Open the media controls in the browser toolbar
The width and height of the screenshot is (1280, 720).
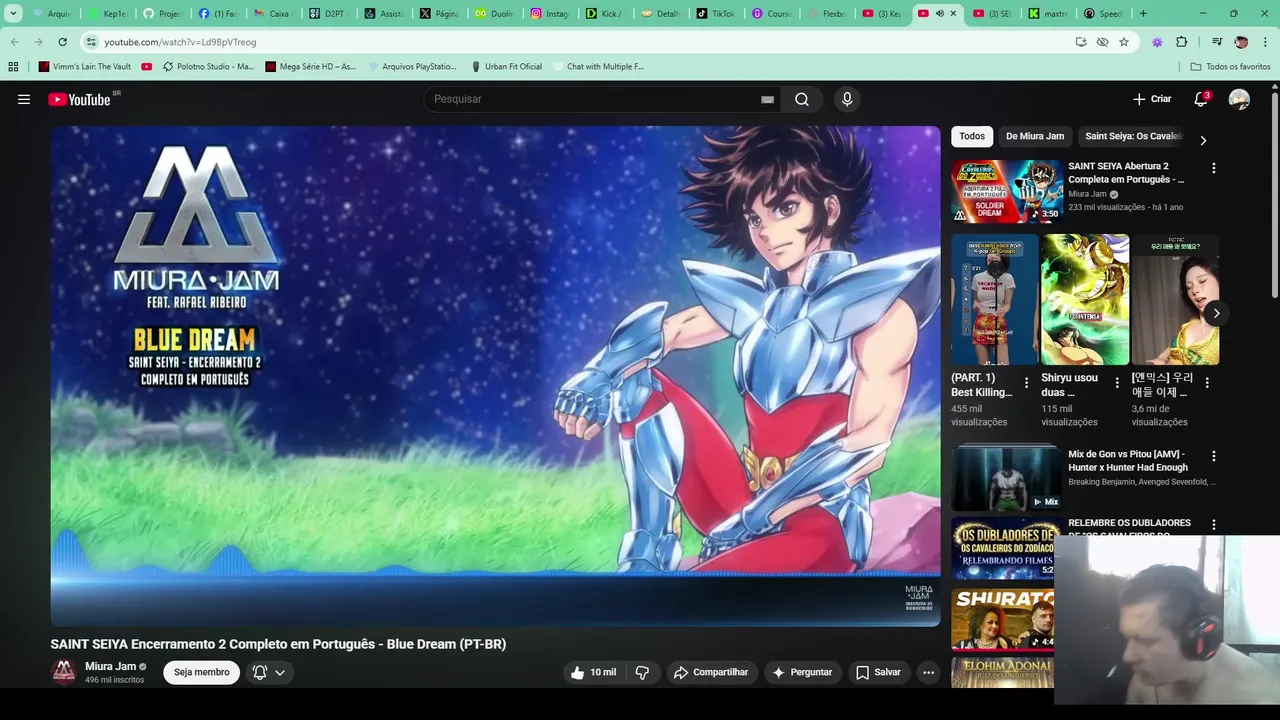point(1216,42)
